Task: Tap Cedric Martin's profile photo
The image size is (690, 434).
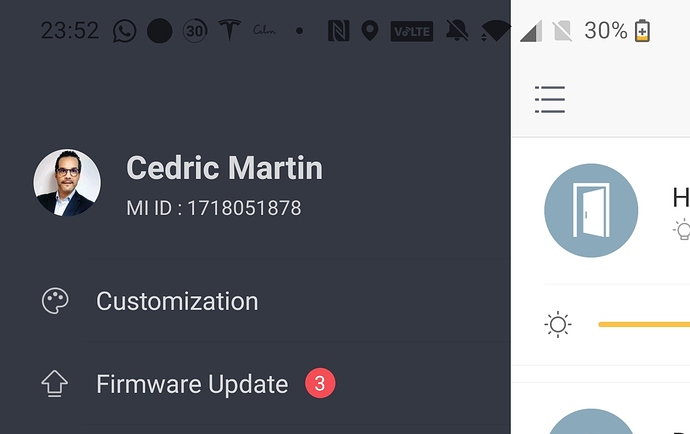Action: (x=67, y=183)
